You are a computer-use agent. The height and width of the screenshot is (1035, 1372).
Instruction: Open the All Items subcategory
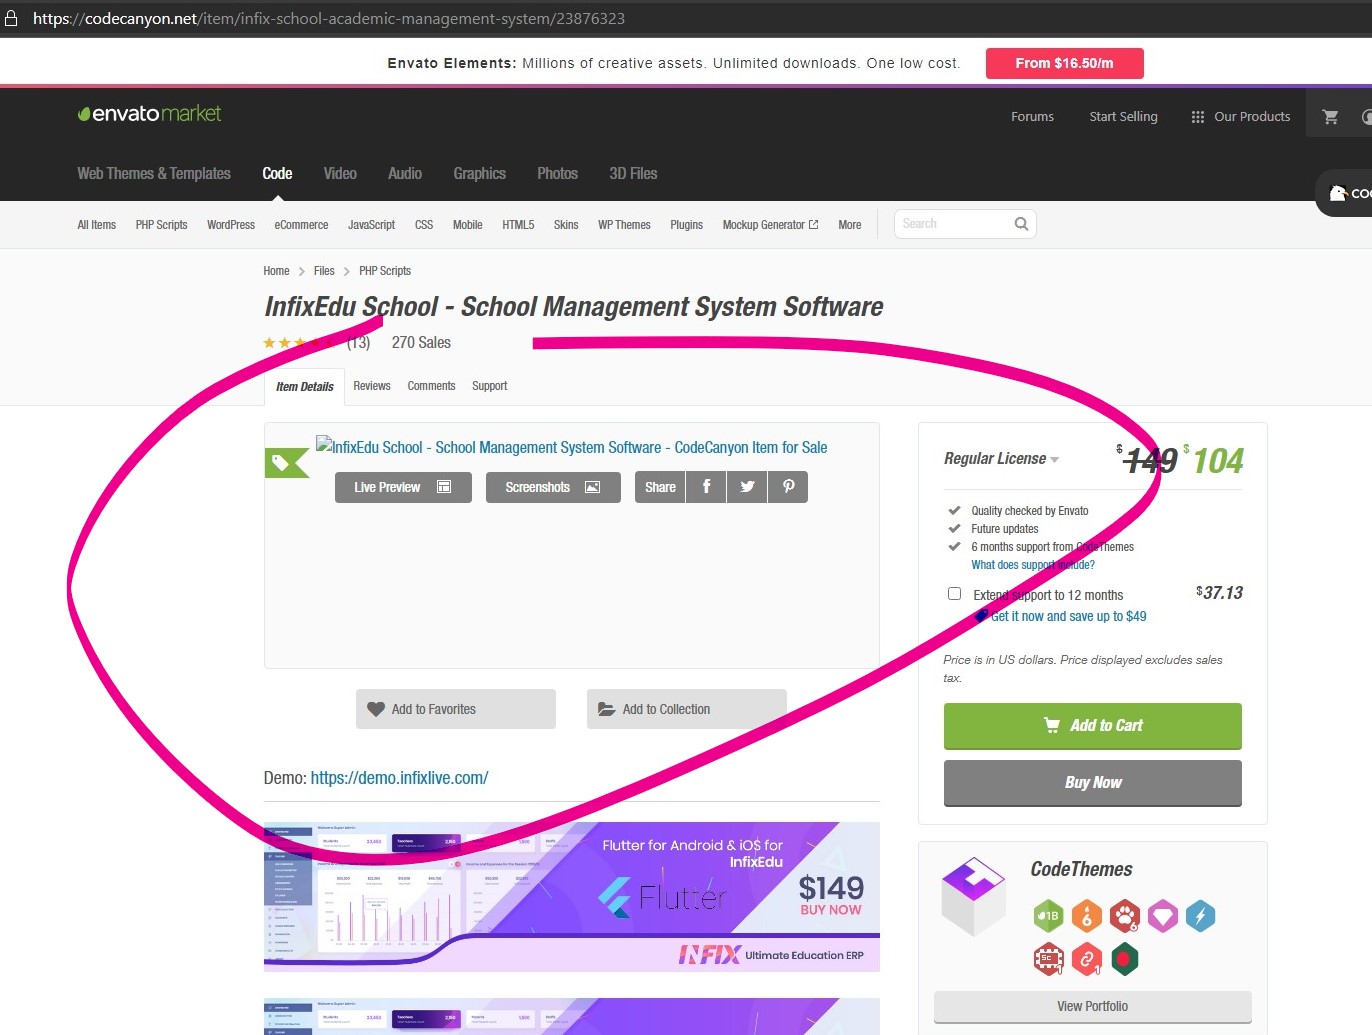97,225
